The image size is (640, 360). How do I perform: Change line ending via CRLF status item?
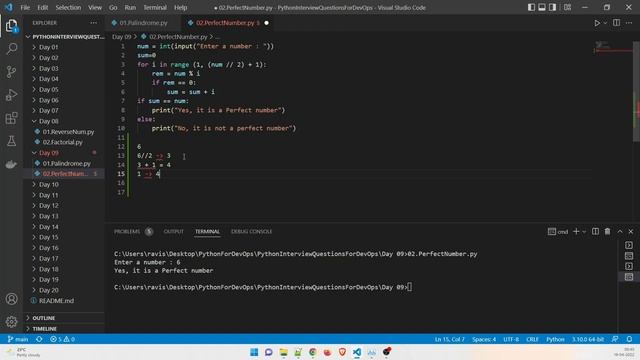click(532, 339)
